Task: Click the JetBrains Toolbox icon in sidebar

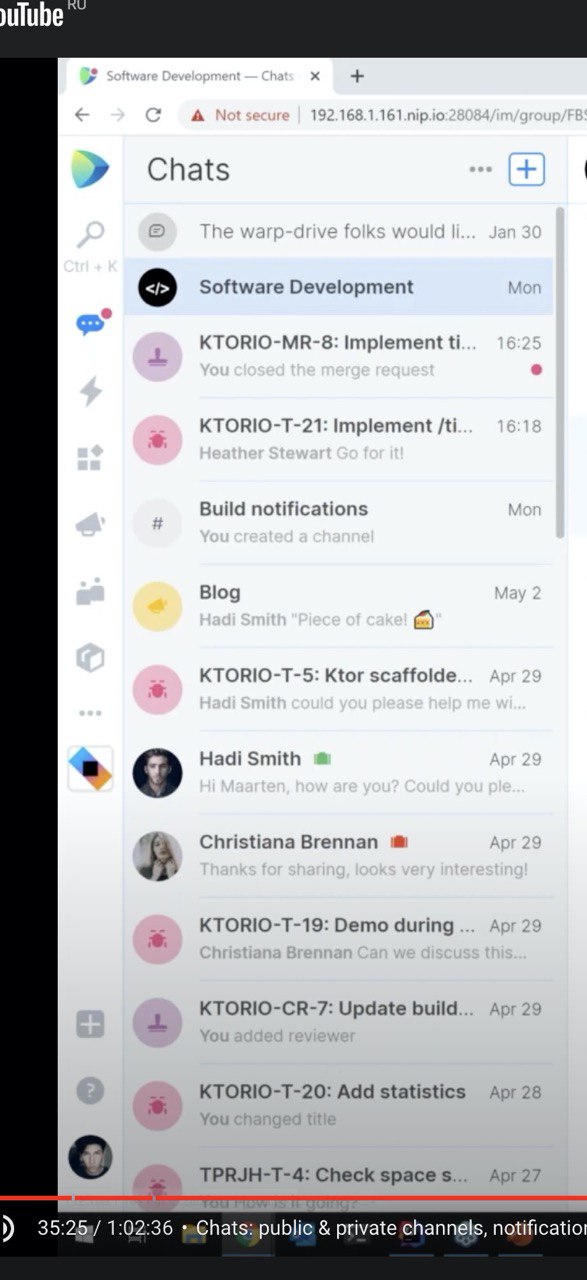Action: [x=91, y=769]
